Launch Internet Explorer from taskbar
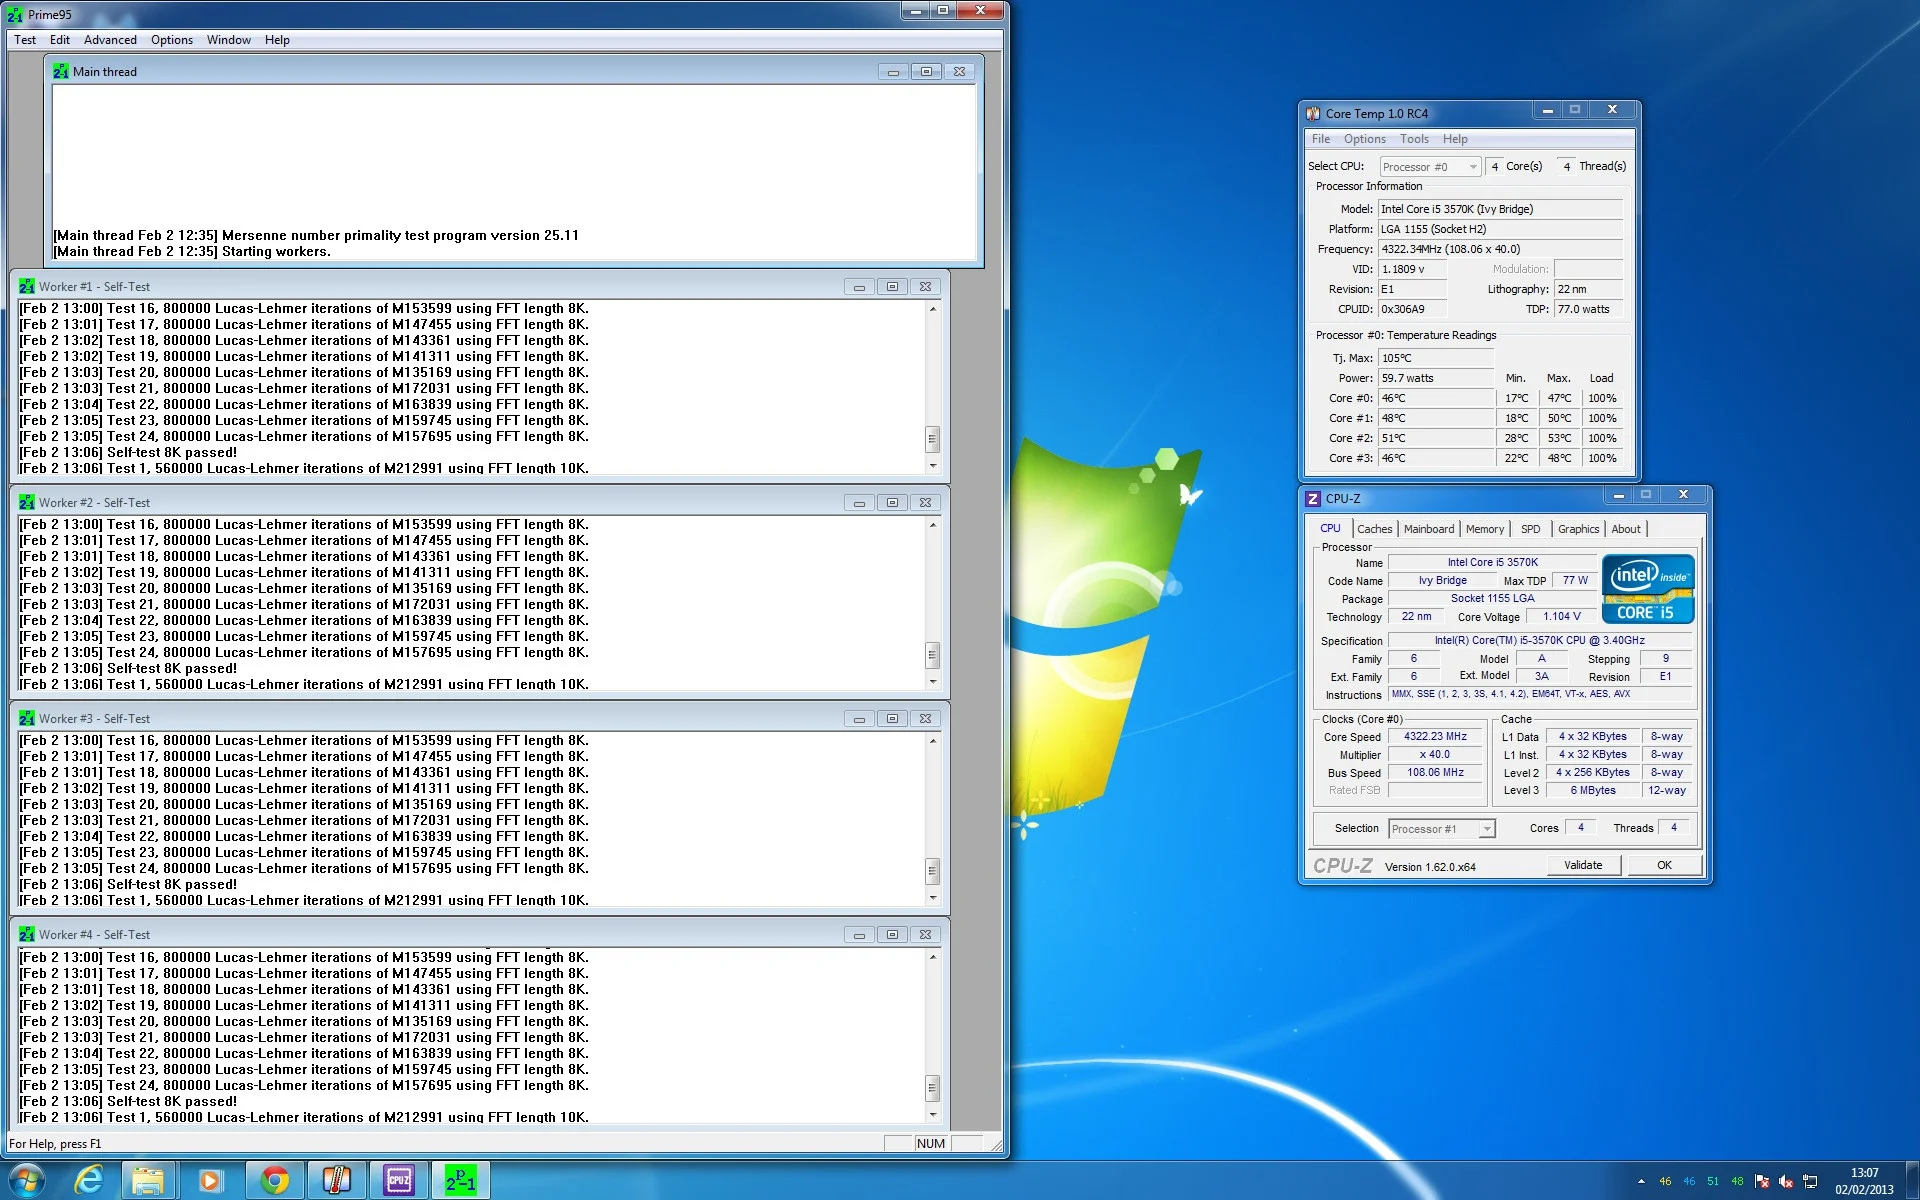Viewport: 1920px width, 1200px height. point(89,1180)
